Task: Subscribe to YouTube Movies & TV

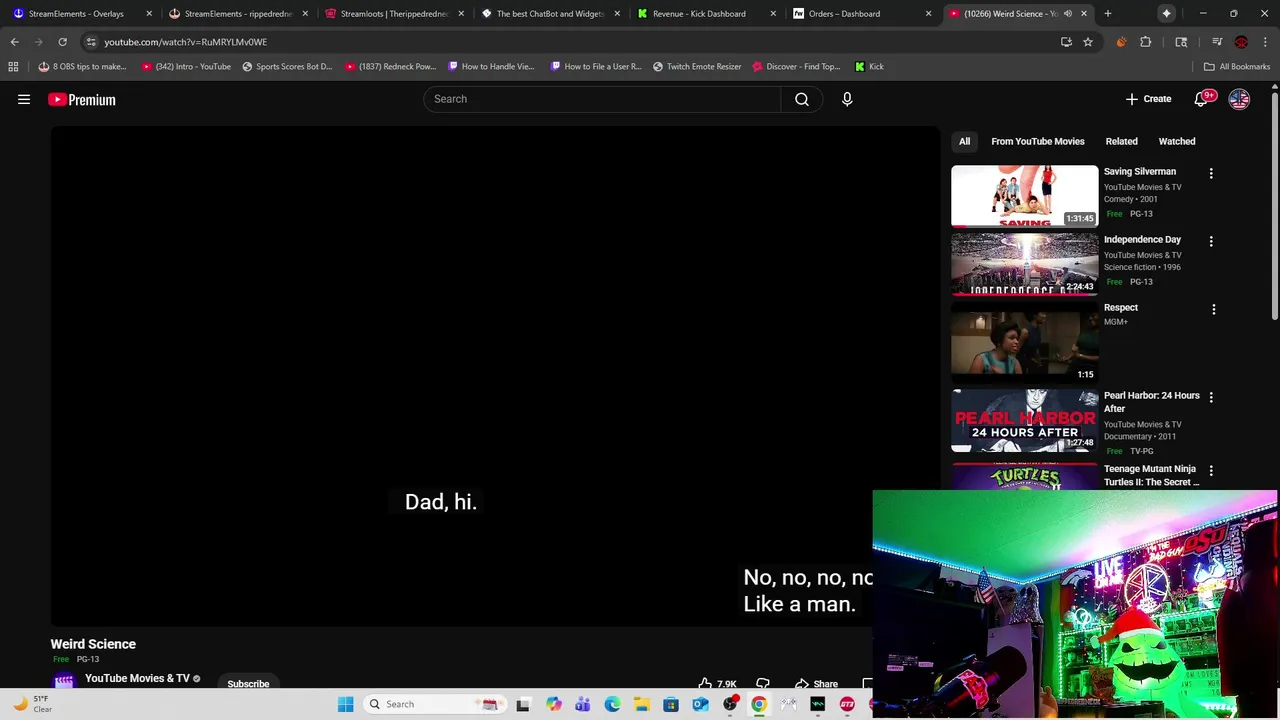Action: (248, 684)
